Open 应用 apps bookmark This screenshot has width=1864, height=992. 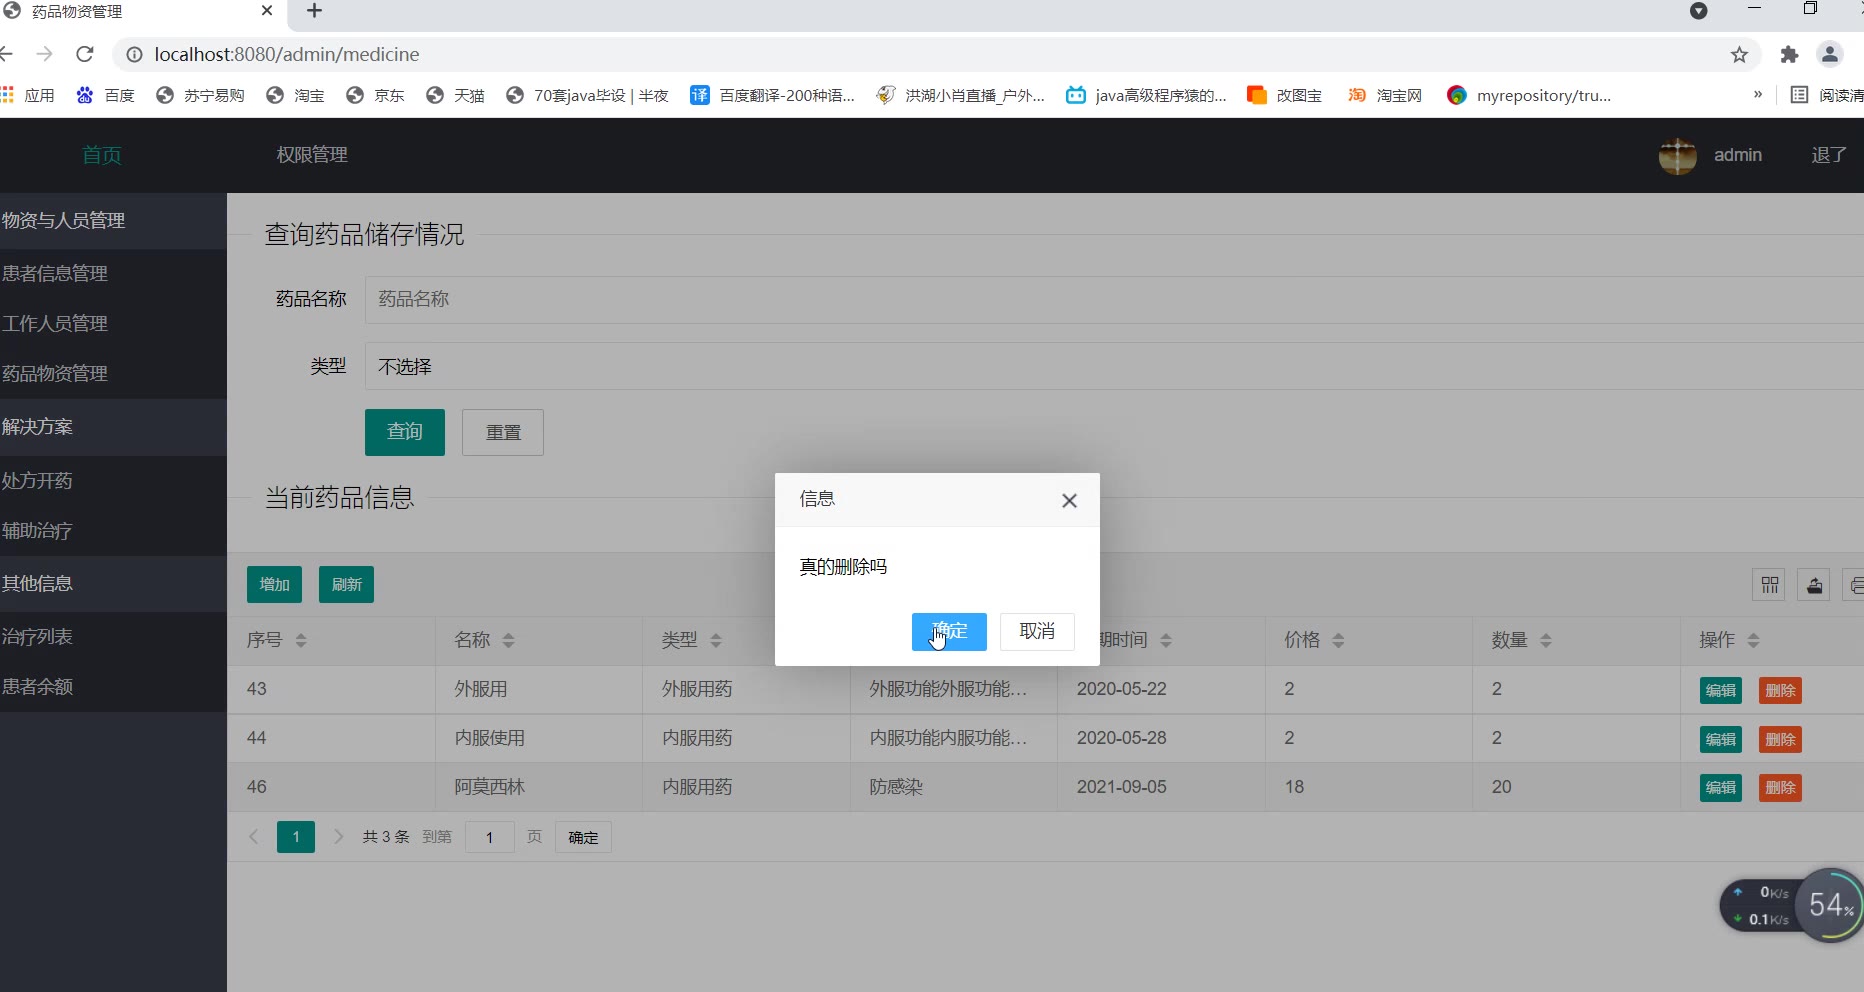coord(28,95)
